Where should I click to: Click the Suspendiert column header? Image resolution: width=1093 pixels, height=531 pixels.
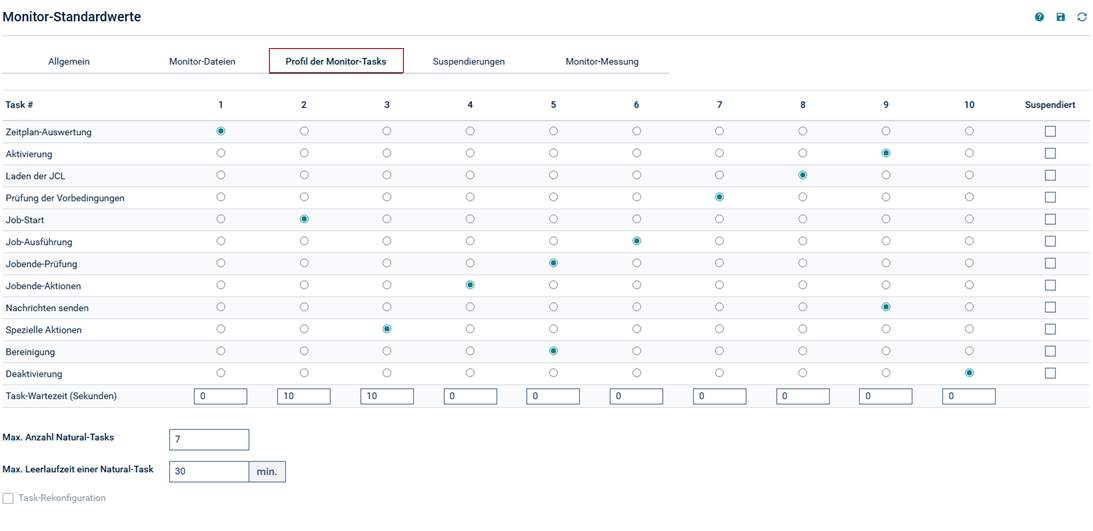(x=1050, y=105)
